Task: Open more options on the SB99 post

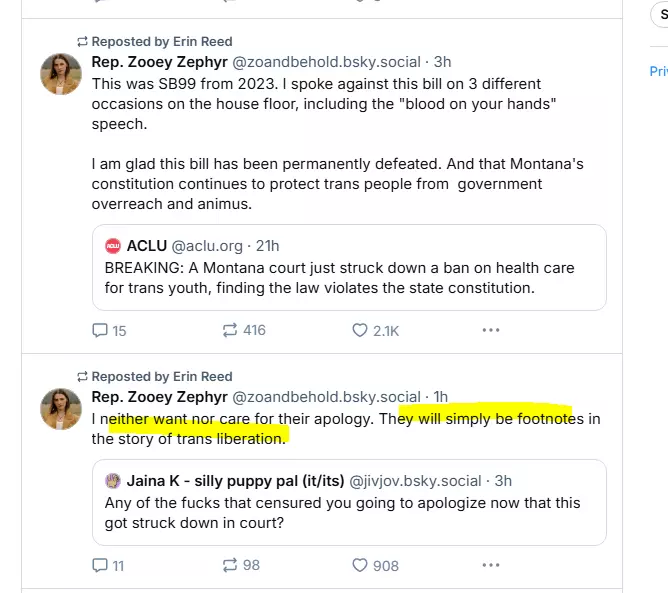Action: click(x=490, y=329)
